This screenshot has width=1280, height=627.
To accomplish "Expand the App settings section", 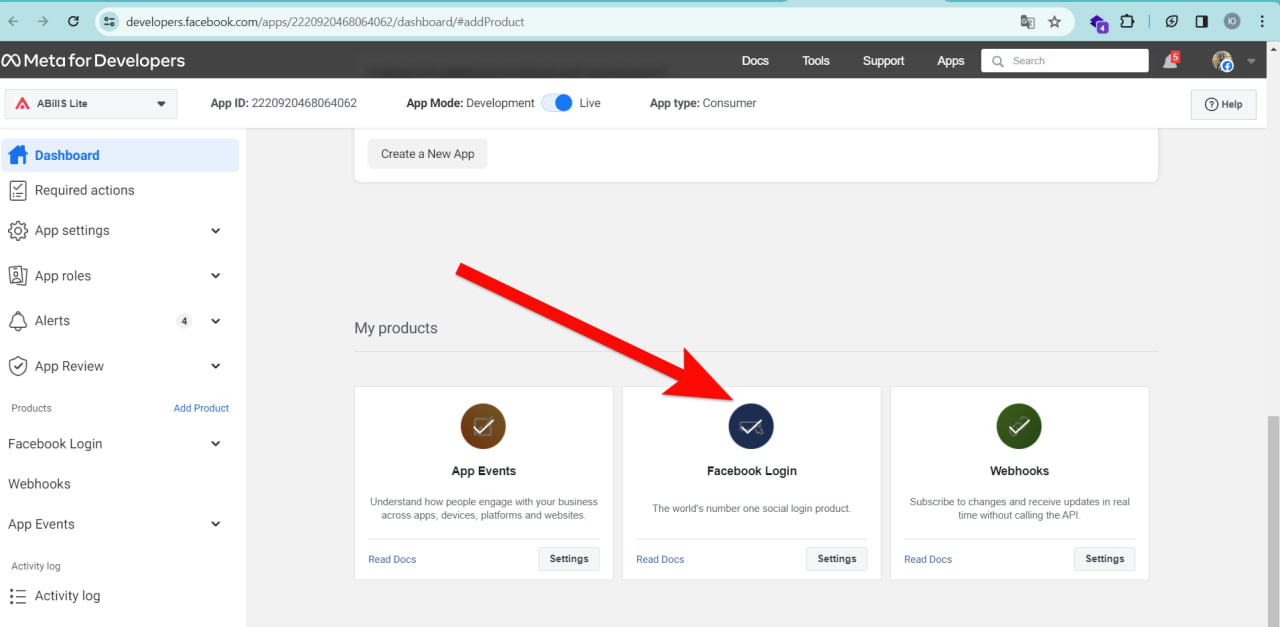I will (215, 231).
